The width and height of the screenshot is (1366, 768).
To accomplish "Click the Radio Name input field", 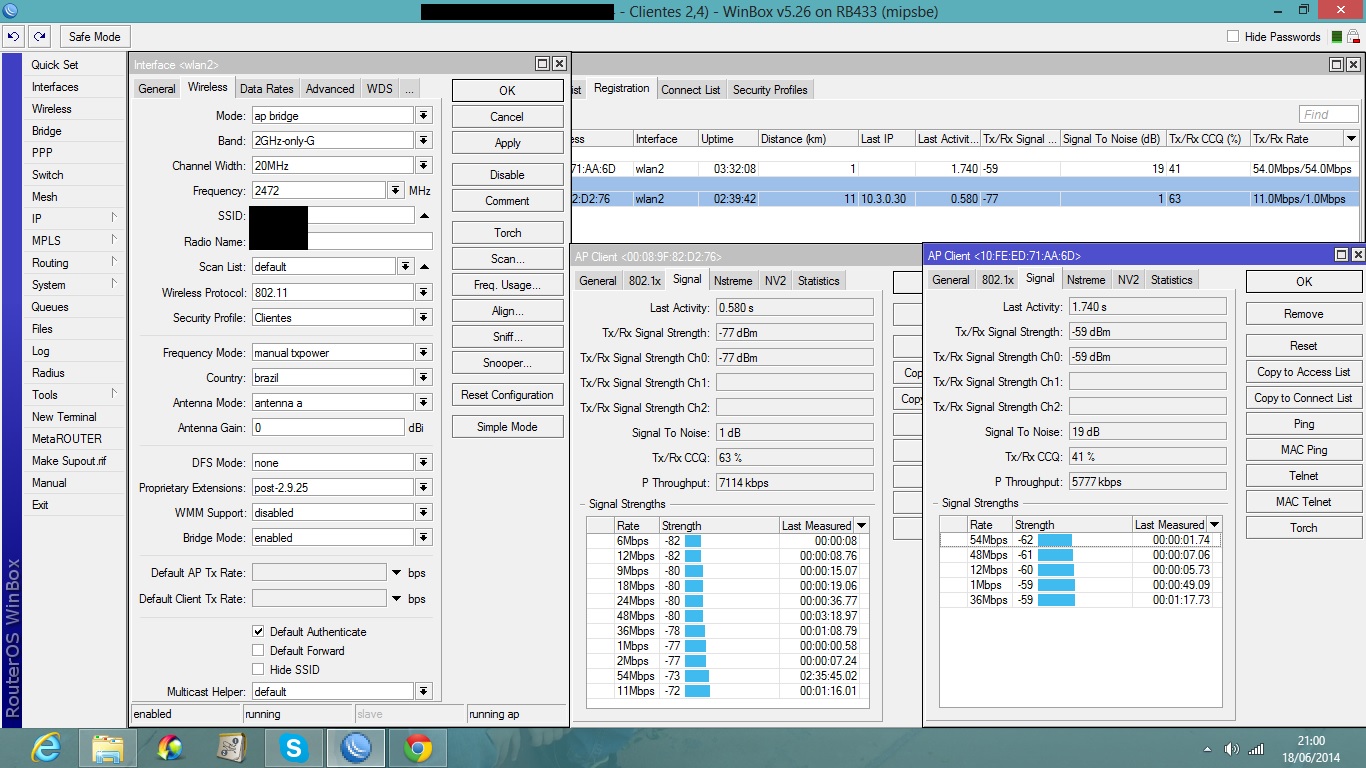I will click(x=341, y=241).
